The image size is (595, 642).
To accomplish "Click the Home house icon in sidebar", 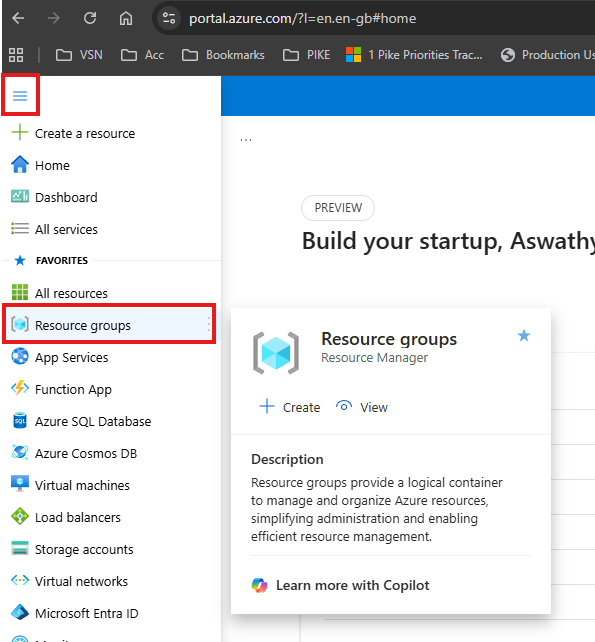I will point(20,165).
